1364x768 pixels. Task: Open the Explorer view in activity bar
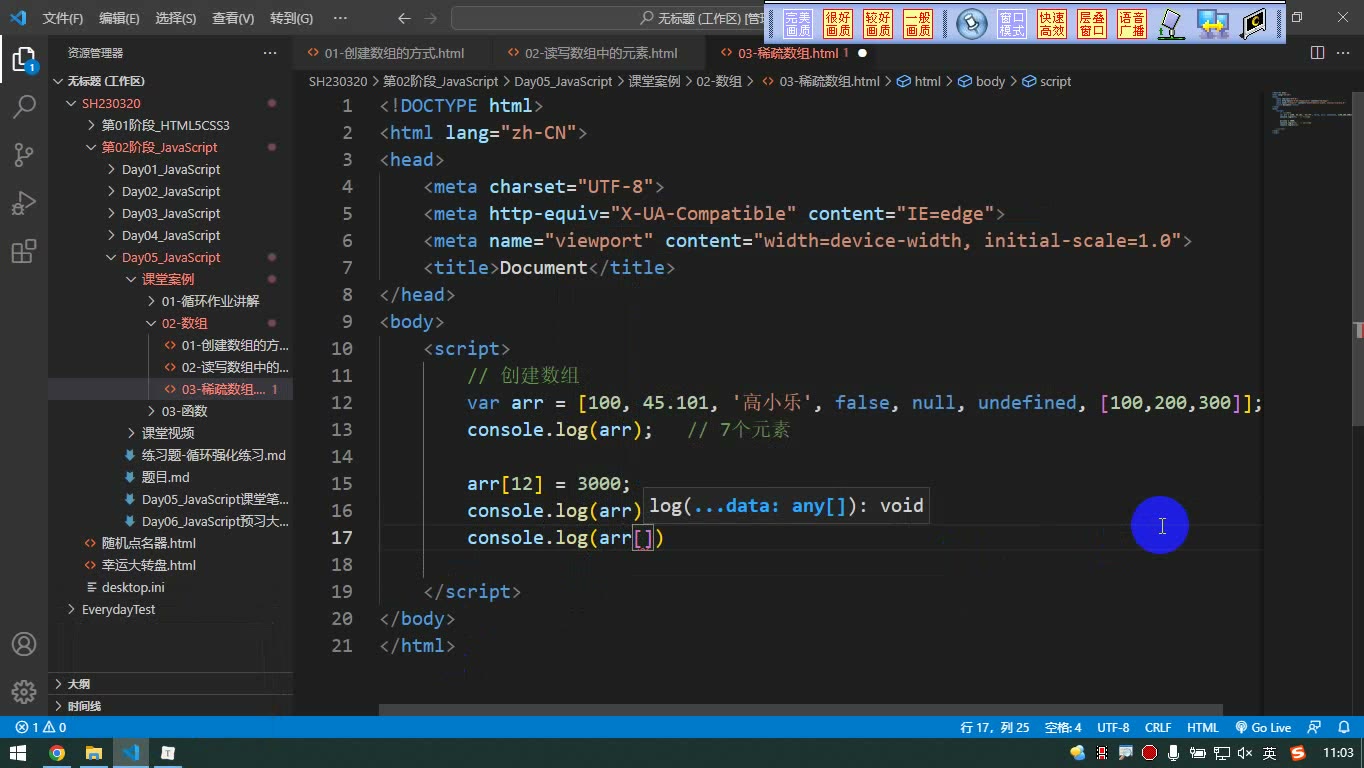24,58
